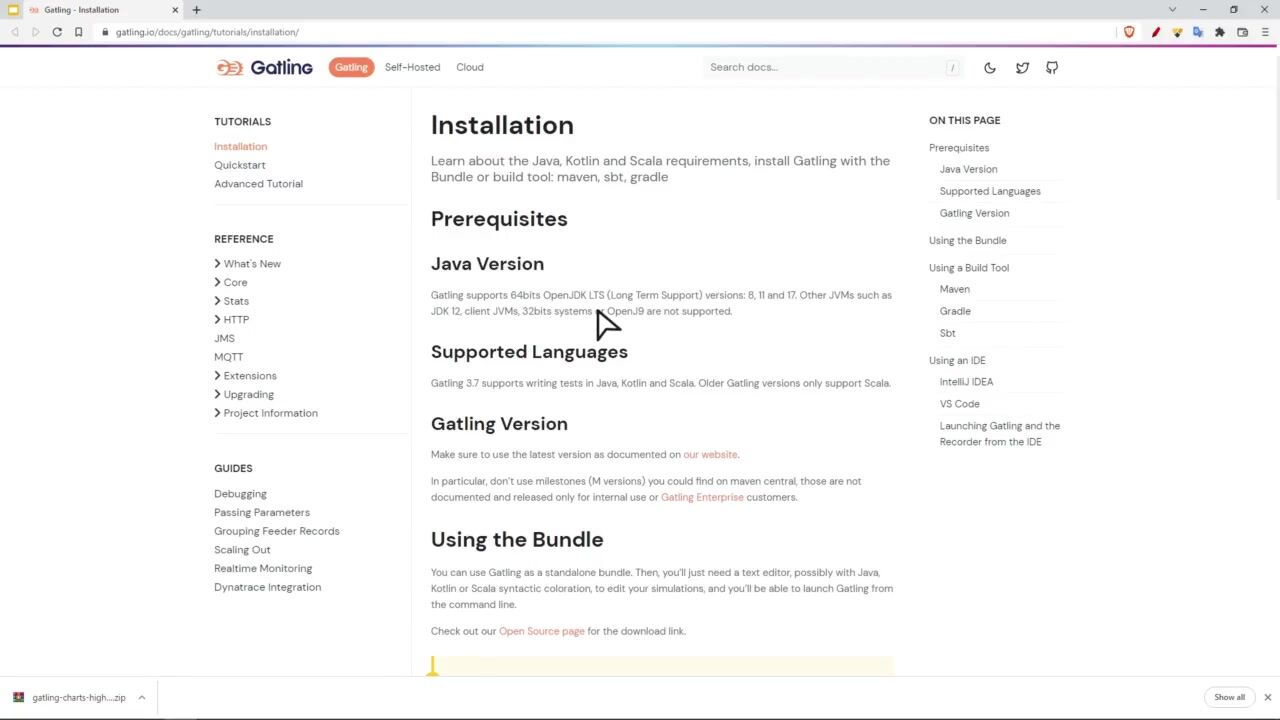Open the Brave Wallet icon

coord(1242,32)
